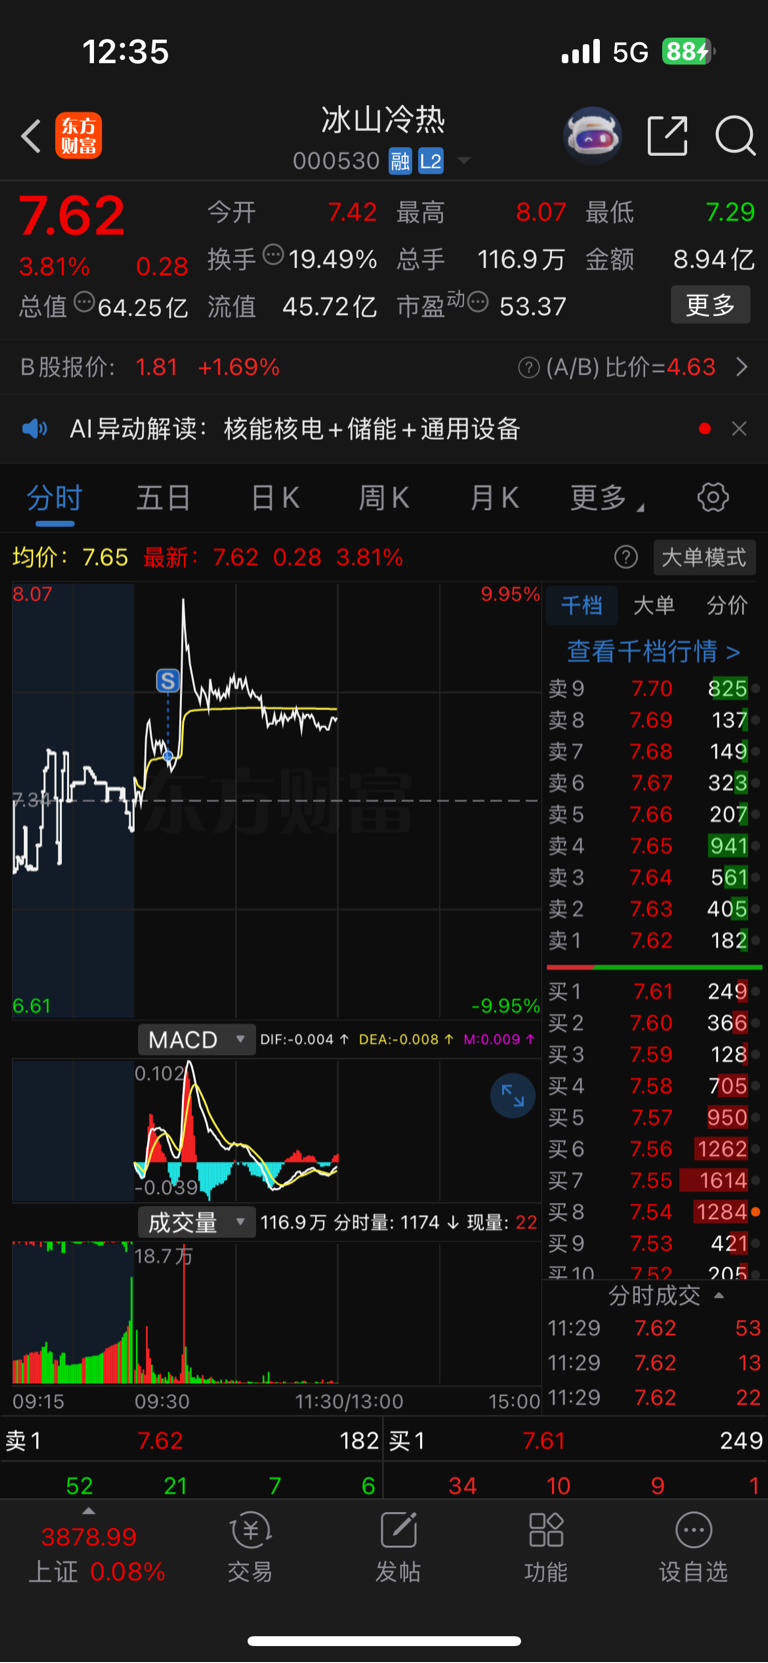Tap 11:29 trade with volume 53
Screen dimensions: 768x1663
point(654,1328)
